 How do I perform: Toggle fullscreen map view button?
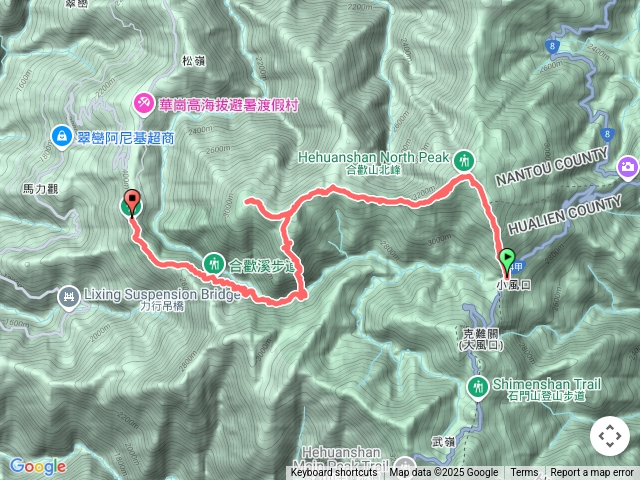coord(610,436)
